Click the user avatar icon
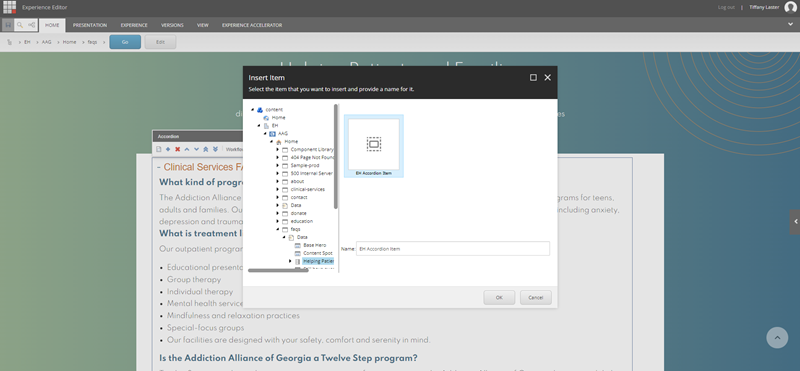 pos(790,7)
